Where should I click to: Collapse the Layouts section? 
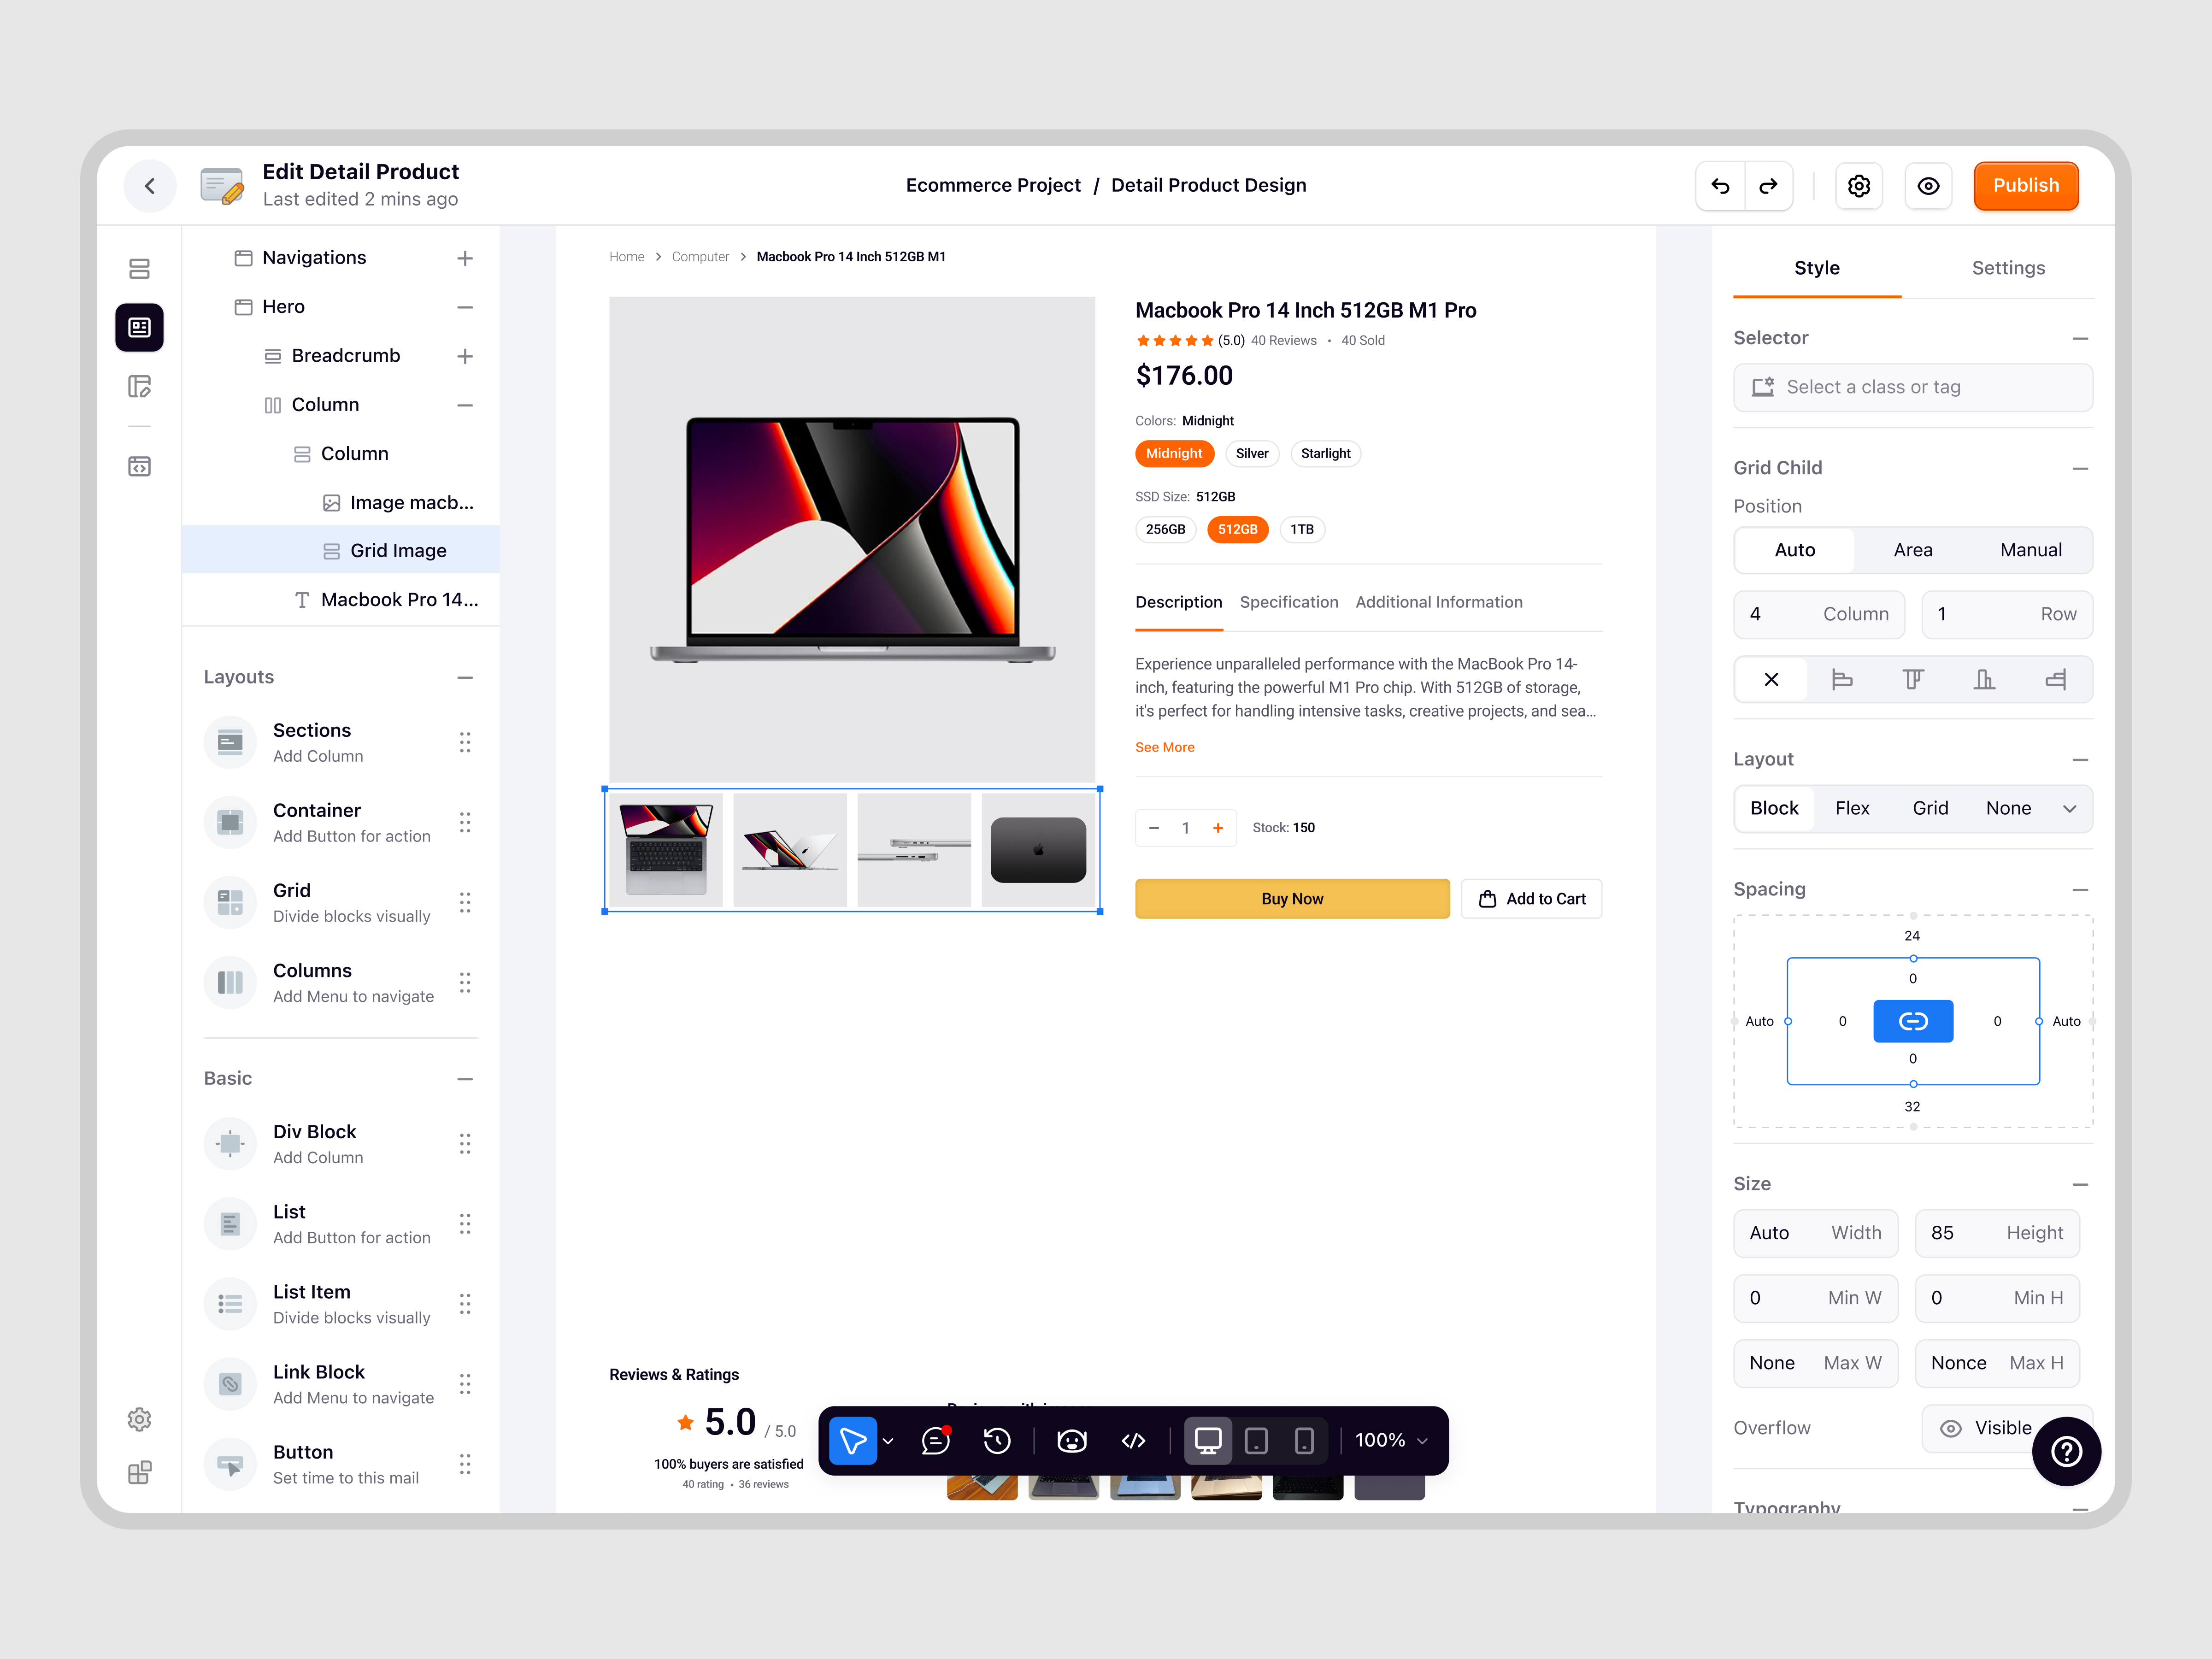[x=465, y=678]
